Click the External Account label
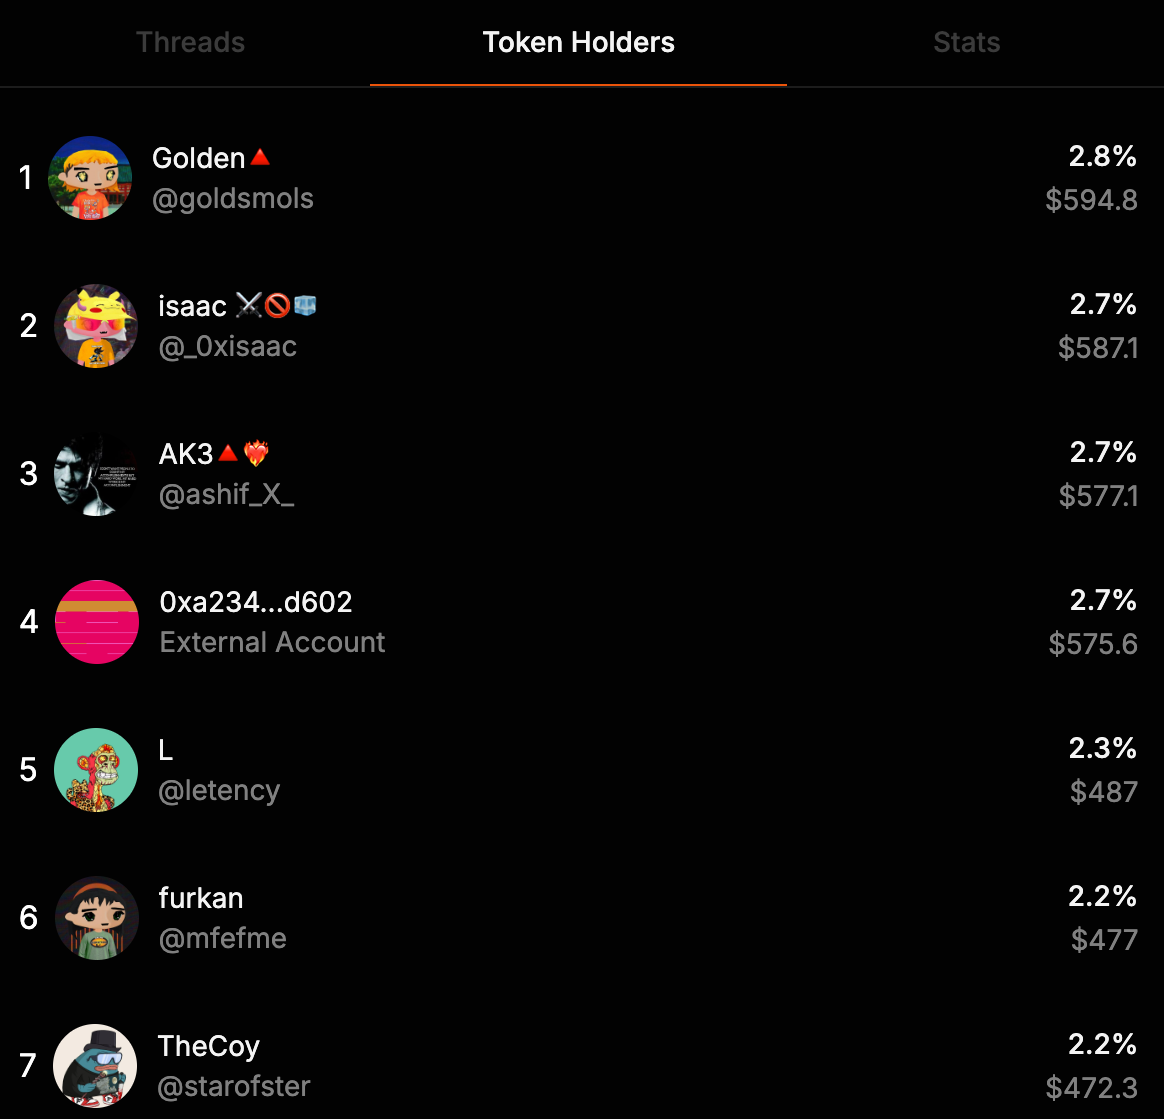 (x=272, y=642)
